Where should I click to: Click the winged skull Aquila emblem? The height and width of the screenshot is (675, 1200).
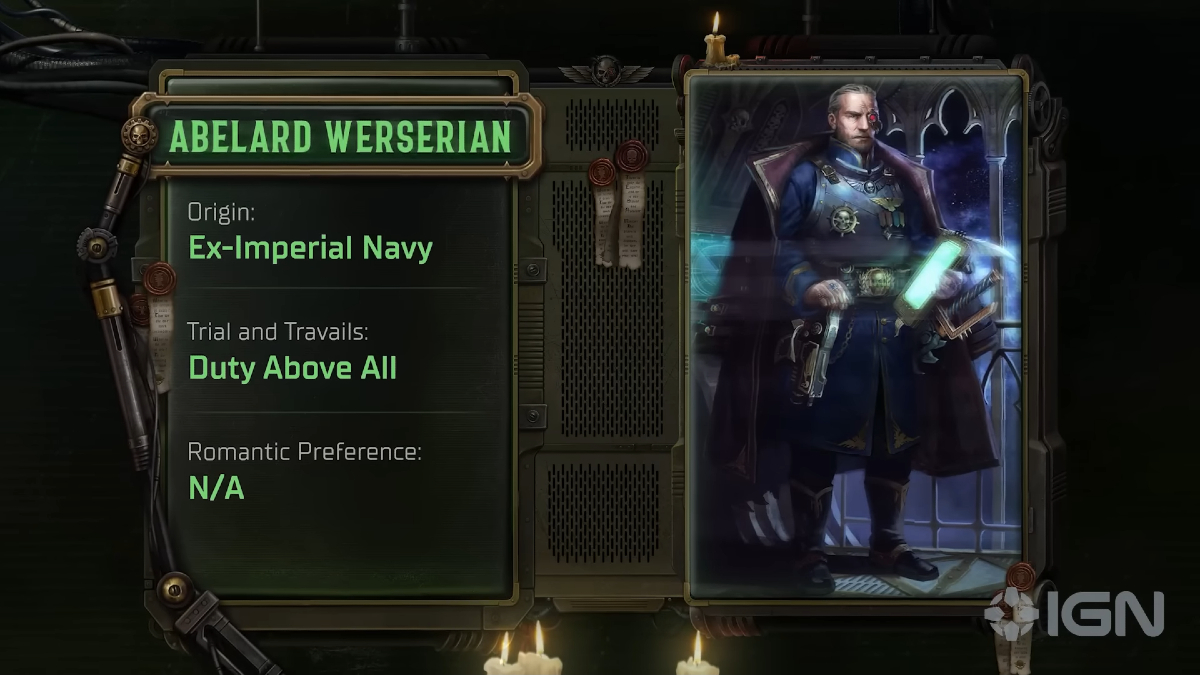(x=606, y=72)
